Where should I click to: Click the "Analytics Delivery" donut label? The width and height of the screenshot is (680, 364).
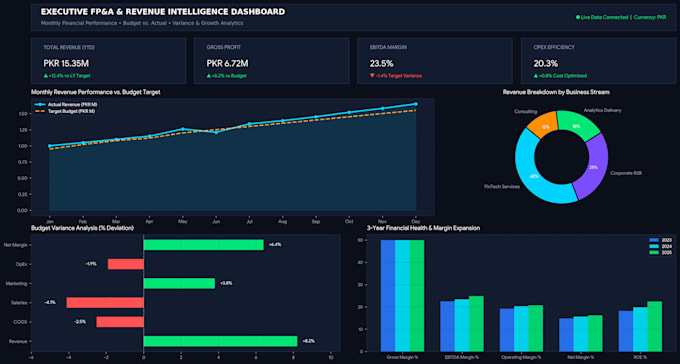602,110
